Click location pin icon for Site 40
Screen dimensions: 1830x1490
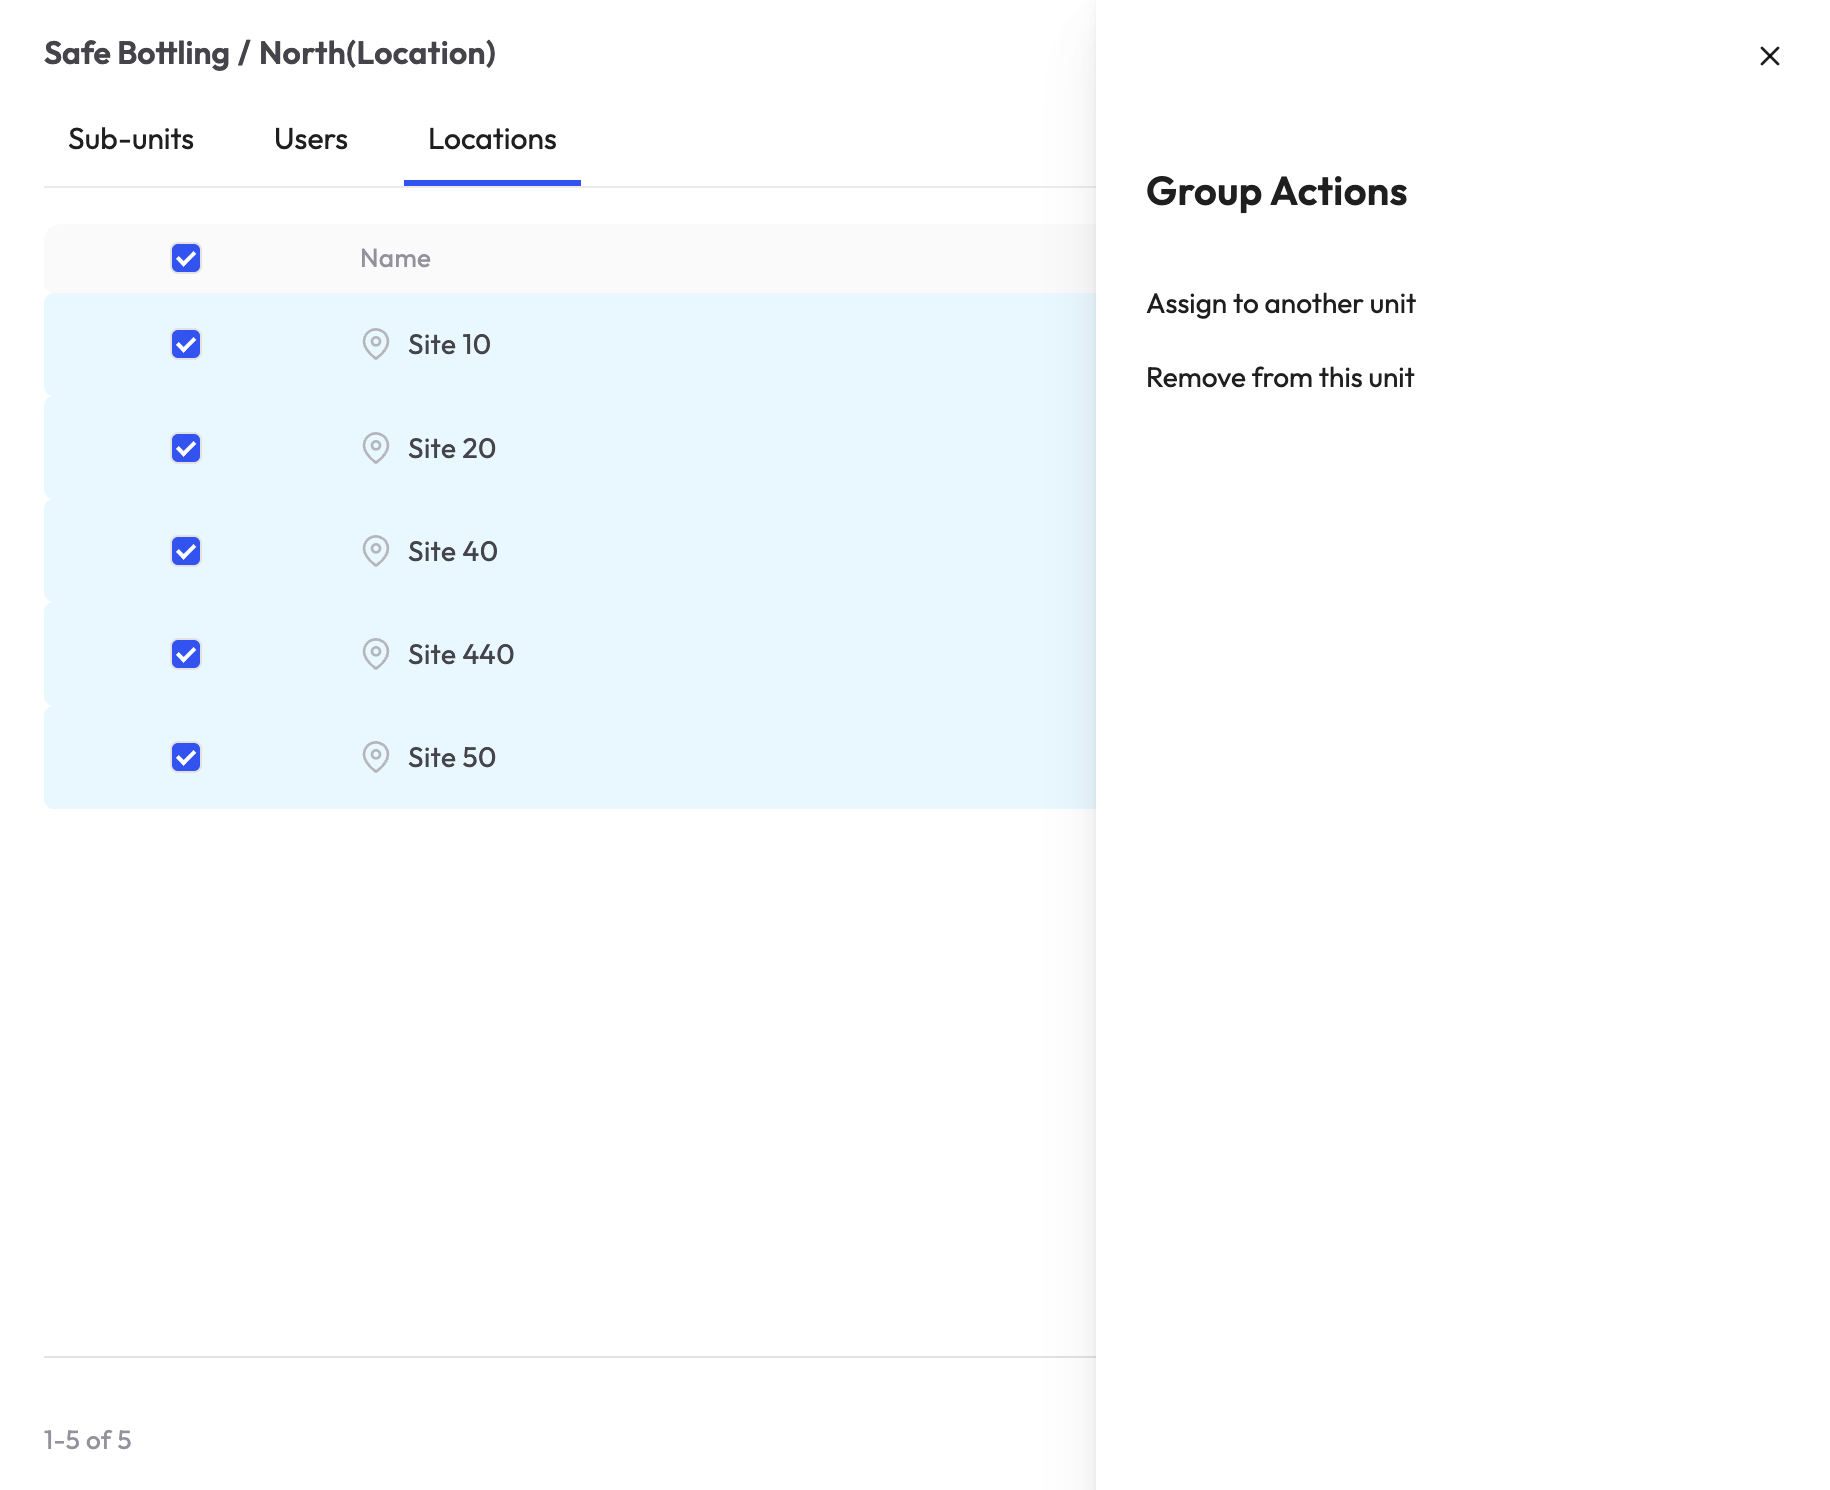click(x=375, y=551)
